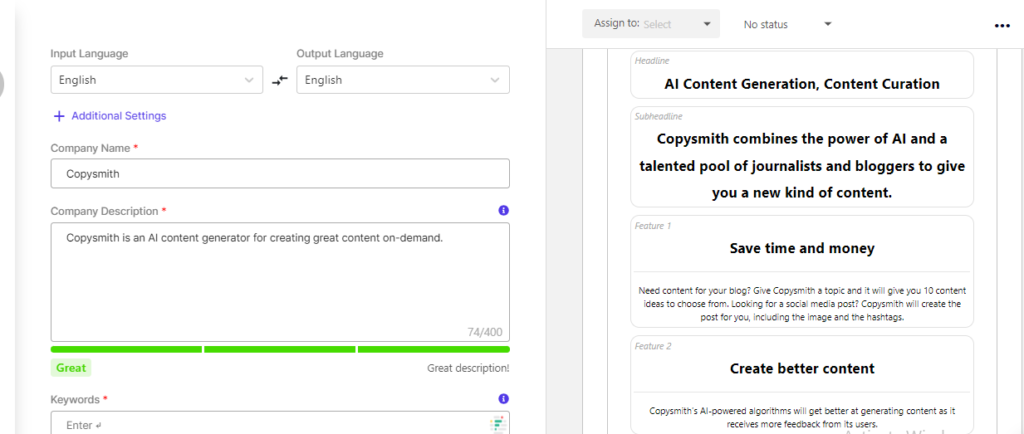Select 'Create better content' Feature 2 title
The height and width of the screenshot is (434, 1024).
[x=802, y=368]
